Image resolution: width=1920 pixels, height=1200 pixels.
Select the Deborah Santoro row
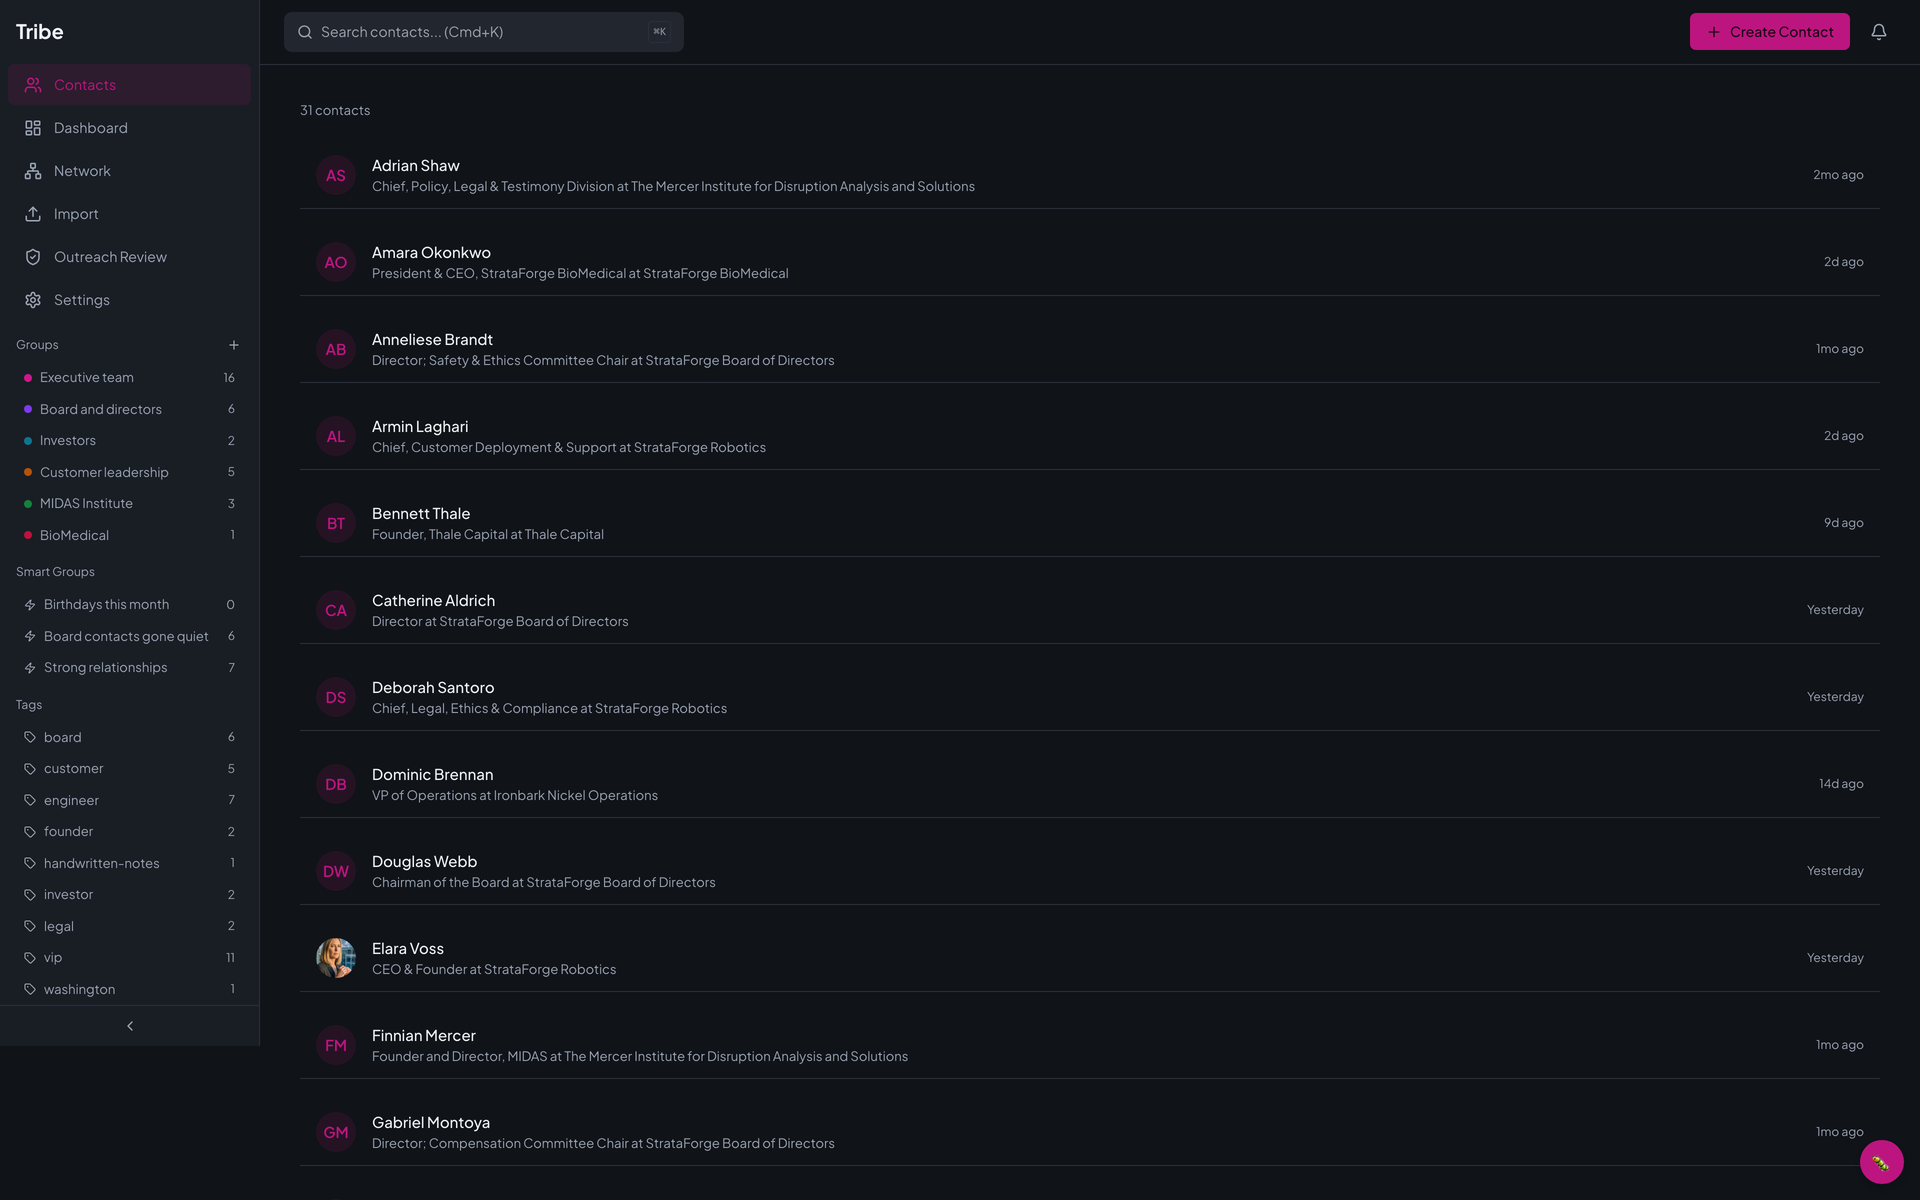(1090, 697)
